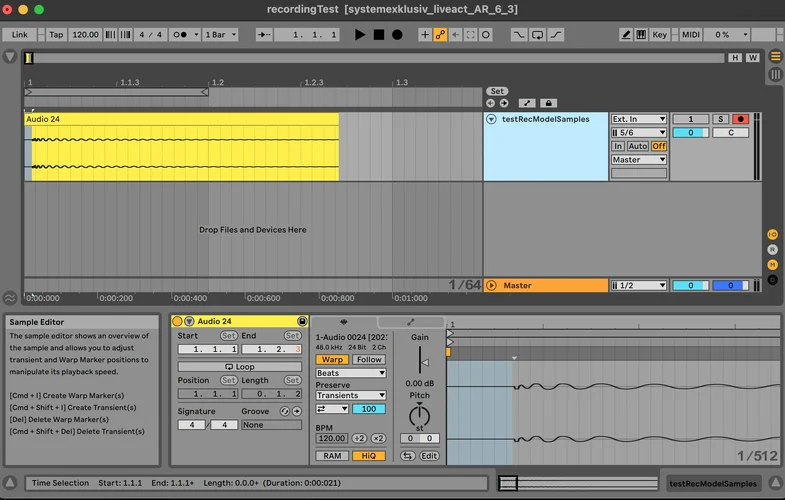
Task: Click the 120.00 tempo field
Action: tap(85, 34)
